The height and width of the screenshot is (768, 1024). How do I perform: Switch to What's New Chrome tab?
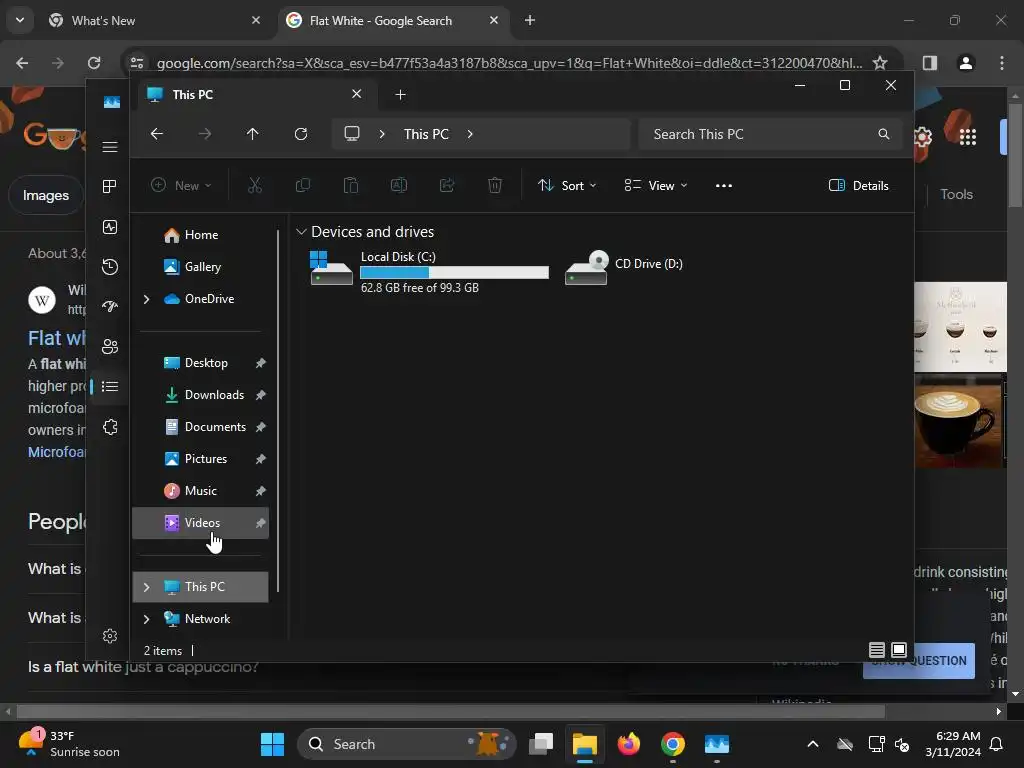153,20
